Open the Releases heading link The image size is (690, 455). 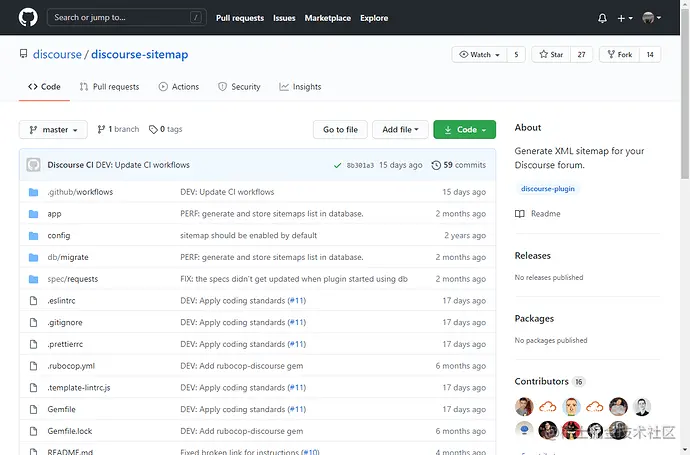(x=532, y=256)
